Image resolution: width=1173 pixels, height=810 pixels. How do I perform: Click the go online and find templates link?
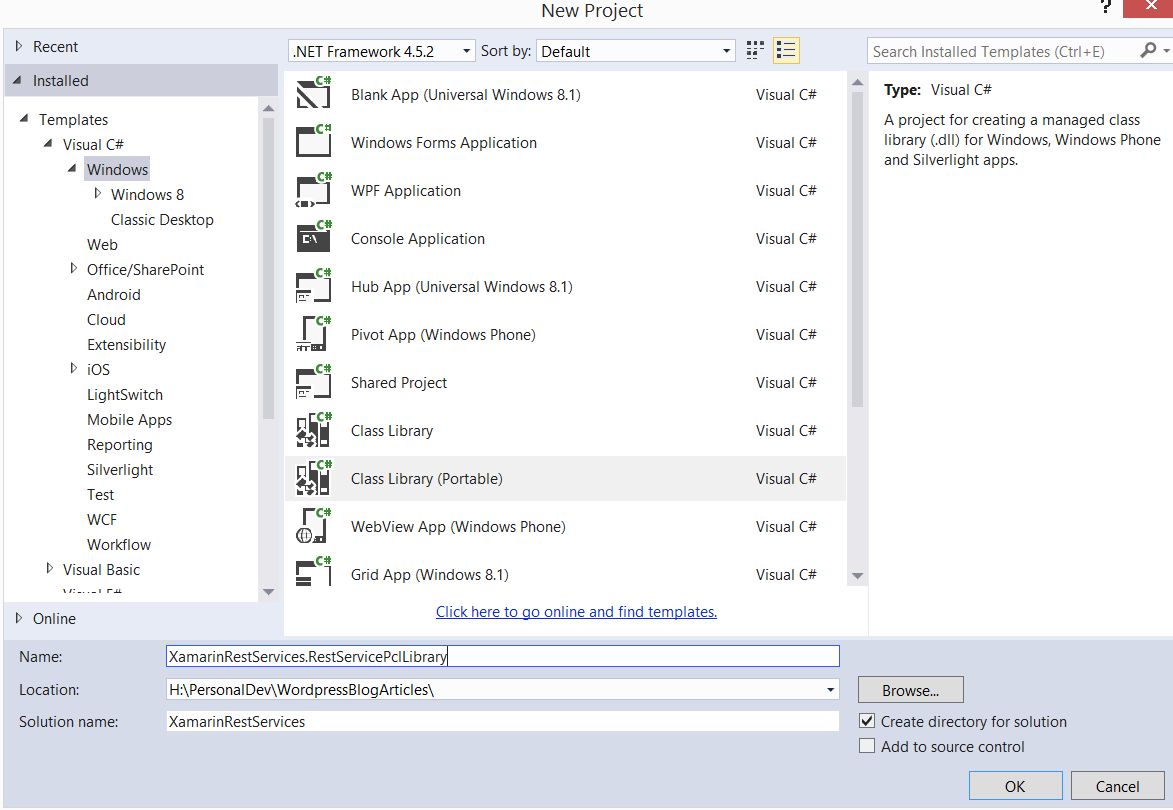(x=576, y=611)
